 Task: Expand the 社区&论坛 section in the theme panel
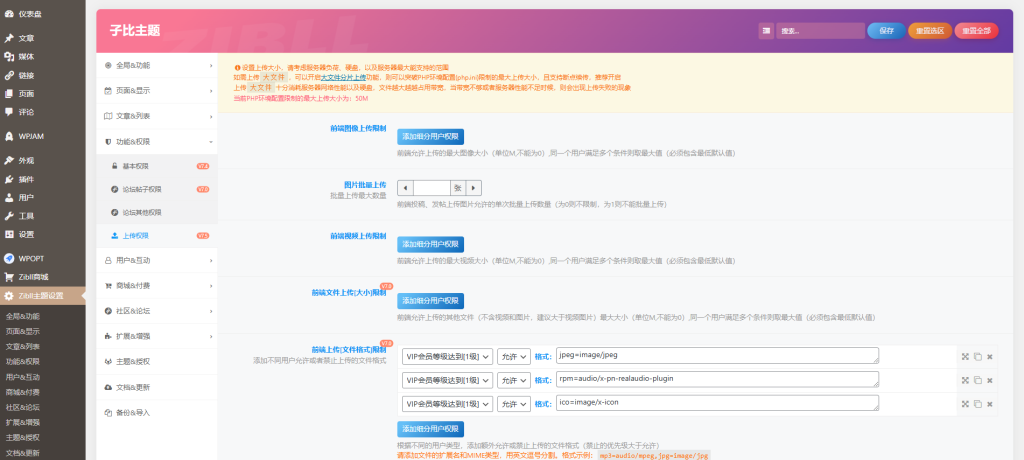tap(157, 310)
